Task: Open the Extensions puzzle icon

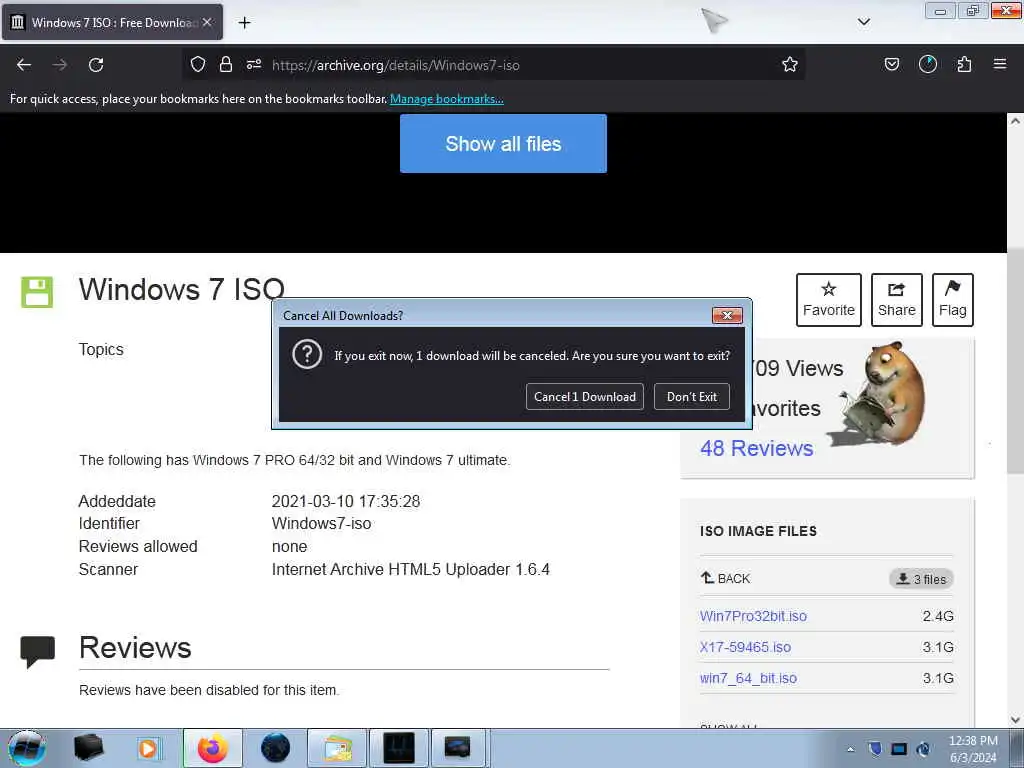Action: 964,64
